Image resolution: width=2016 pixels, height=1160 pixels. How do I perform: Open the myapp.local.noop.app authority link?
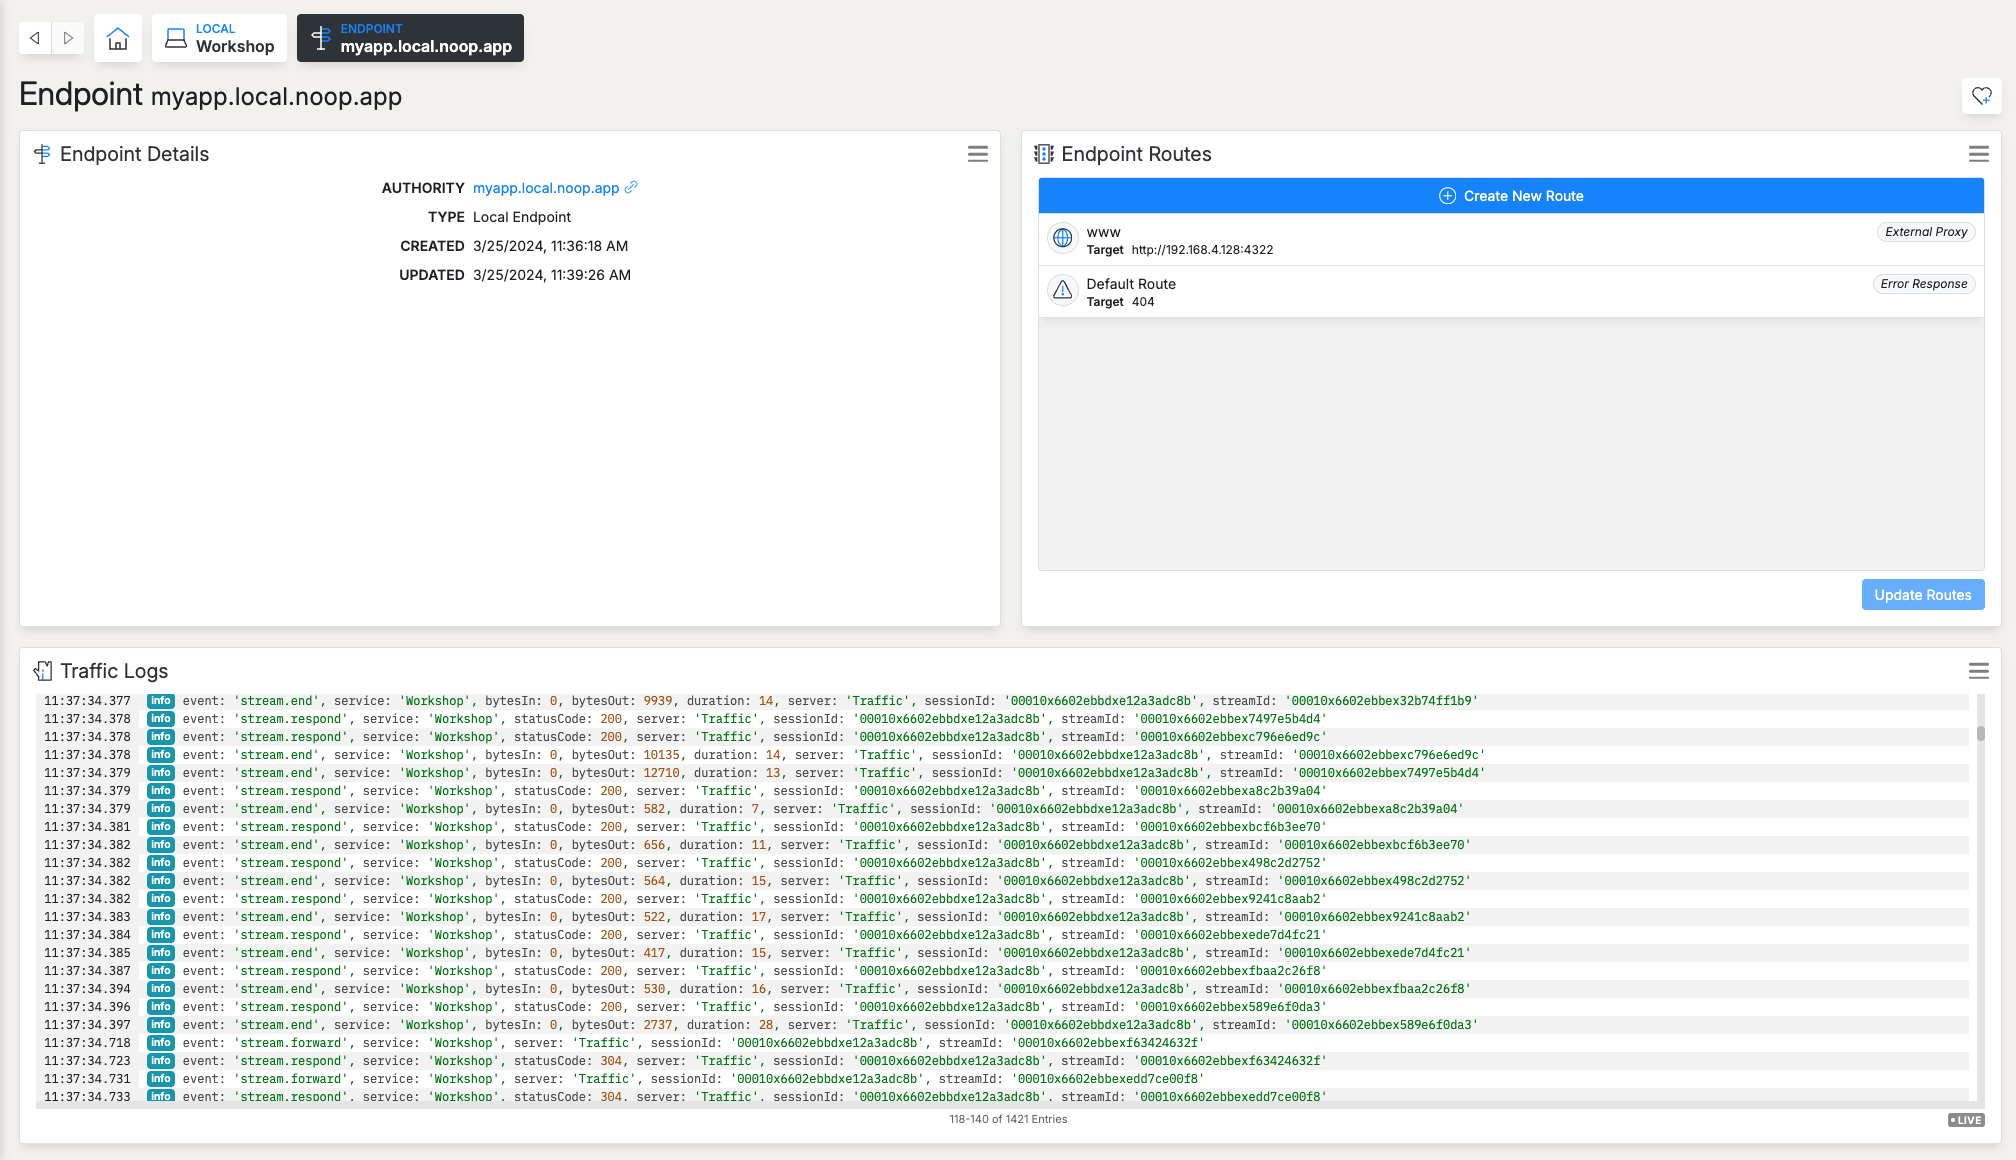tap(544, 187)
